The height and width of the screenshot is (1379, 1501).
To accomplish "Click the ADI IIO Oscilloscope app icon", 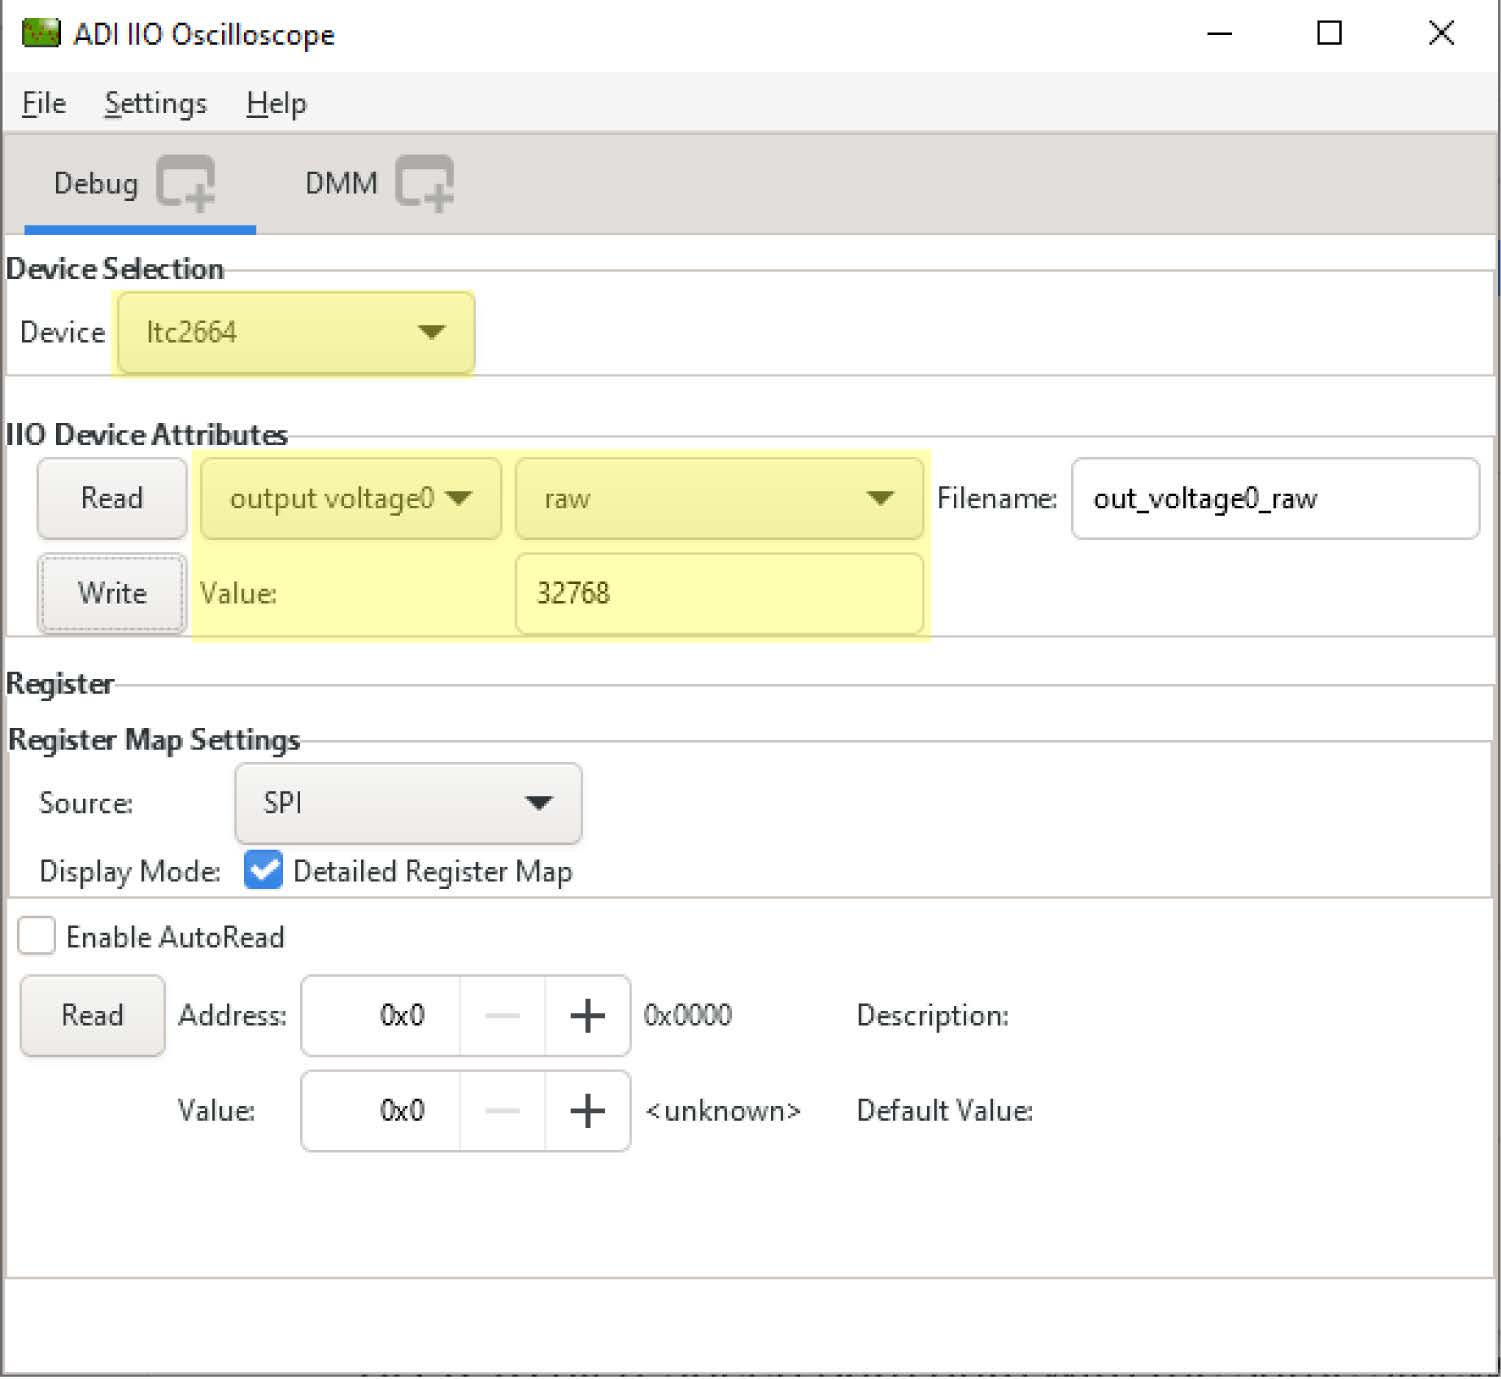I will tap(41, 34).
